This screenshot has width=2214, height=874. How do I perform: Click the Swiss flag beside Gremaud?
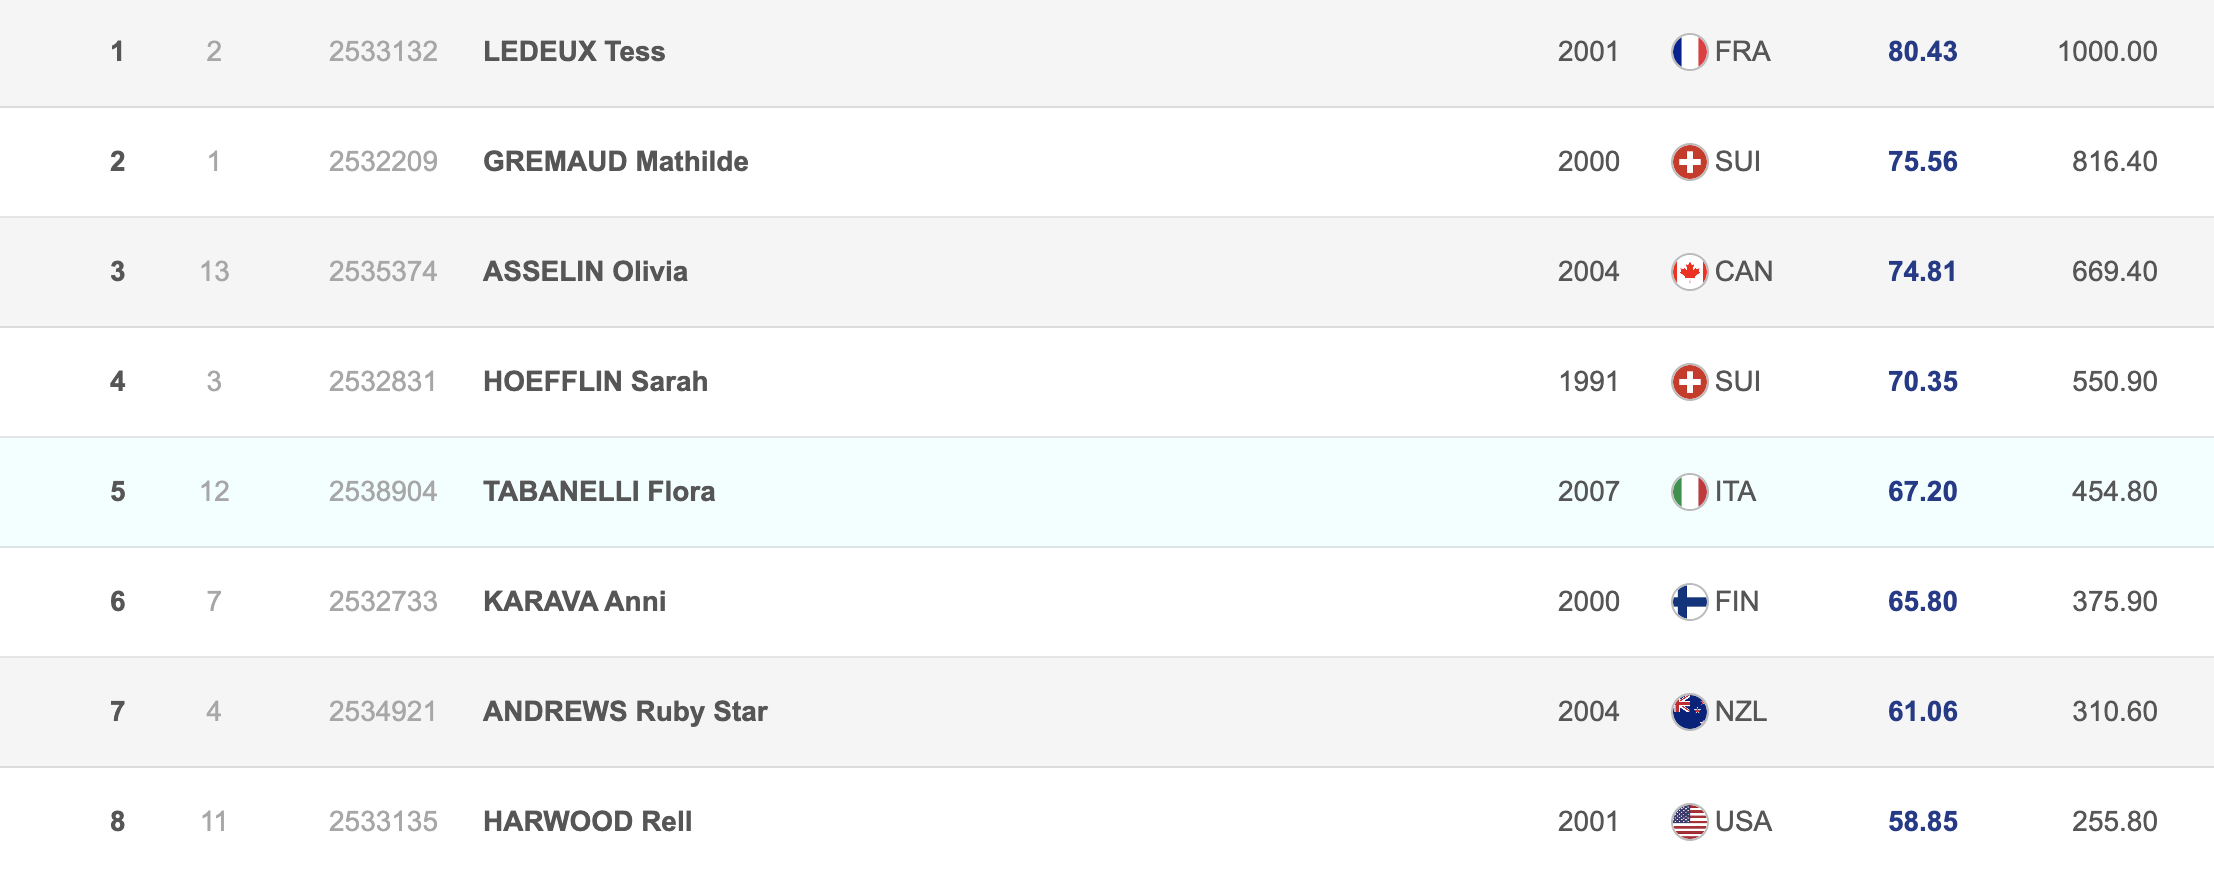1689,162
